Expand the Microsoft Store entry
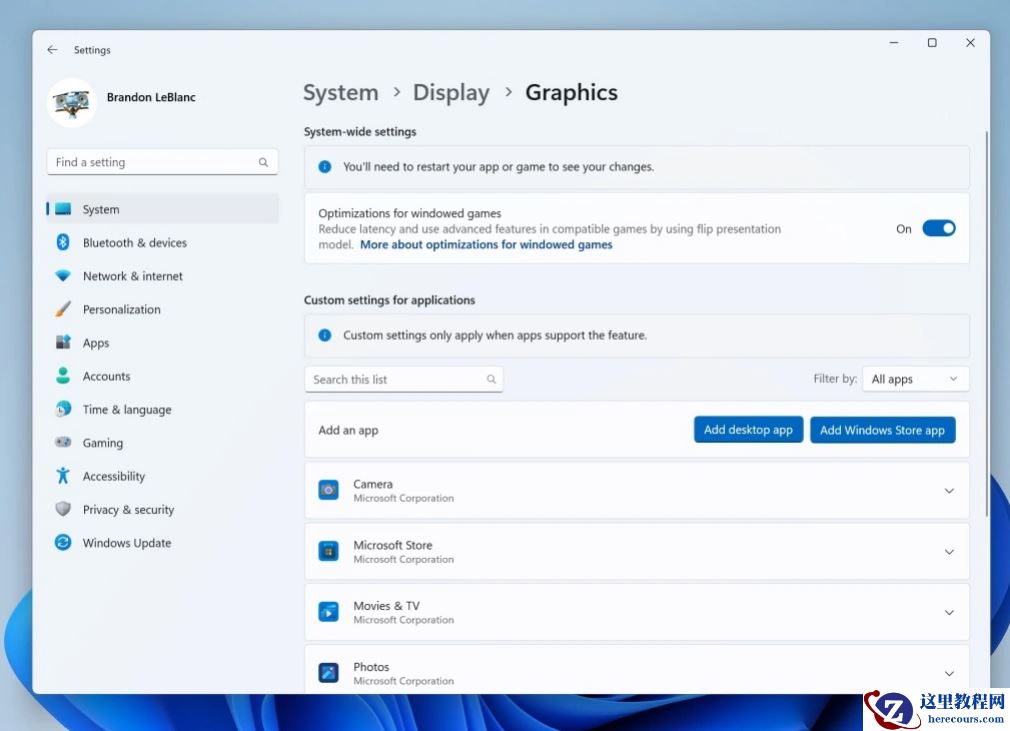Screen dimensions: 1010x731 [948, 551]
